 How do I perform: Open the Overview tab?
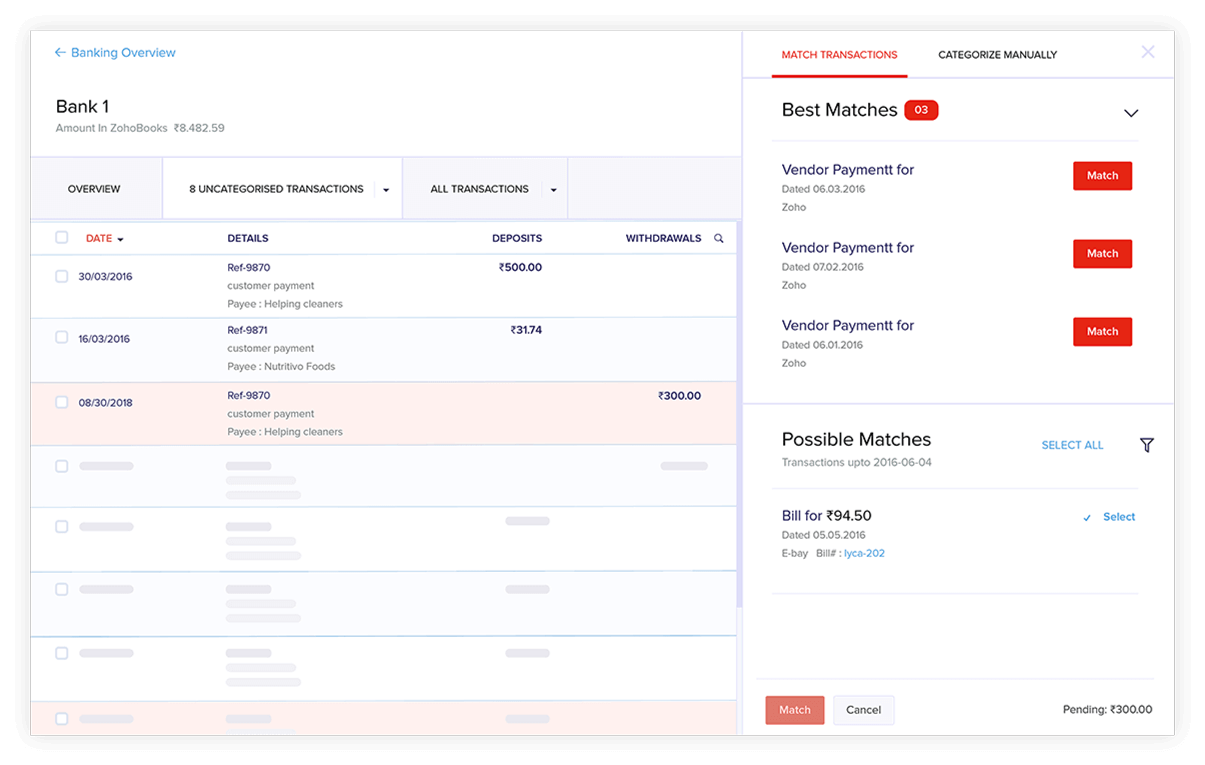click(x=94, y=189)
